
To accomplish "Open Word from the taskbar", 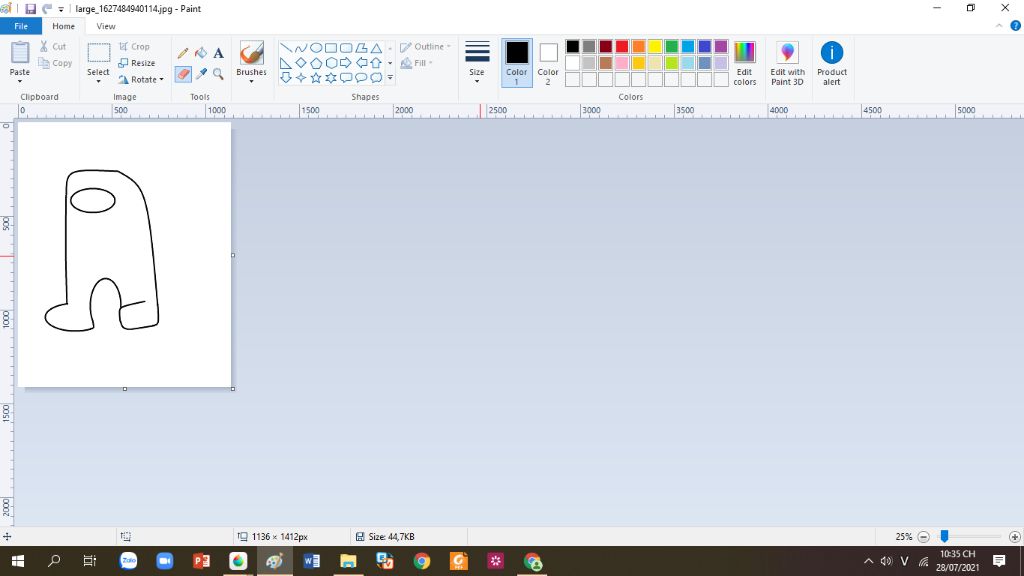I will tap(312, 561).
